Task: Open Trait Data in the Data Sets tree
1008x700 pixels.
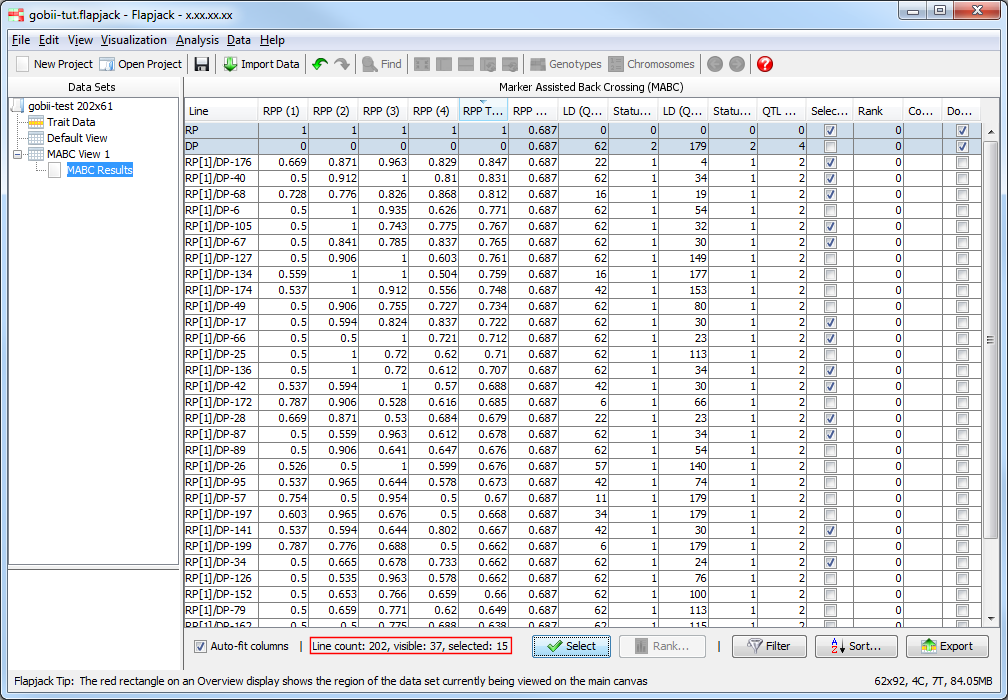Action: point(71,122)
